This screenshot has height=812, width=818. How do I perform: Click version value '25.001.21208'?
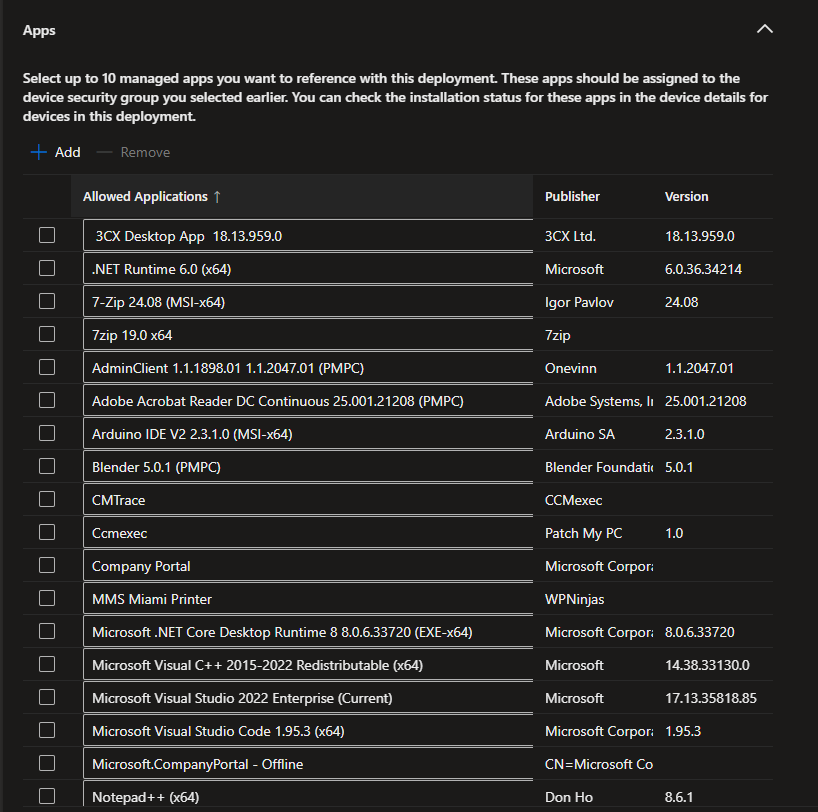(705, 401)
